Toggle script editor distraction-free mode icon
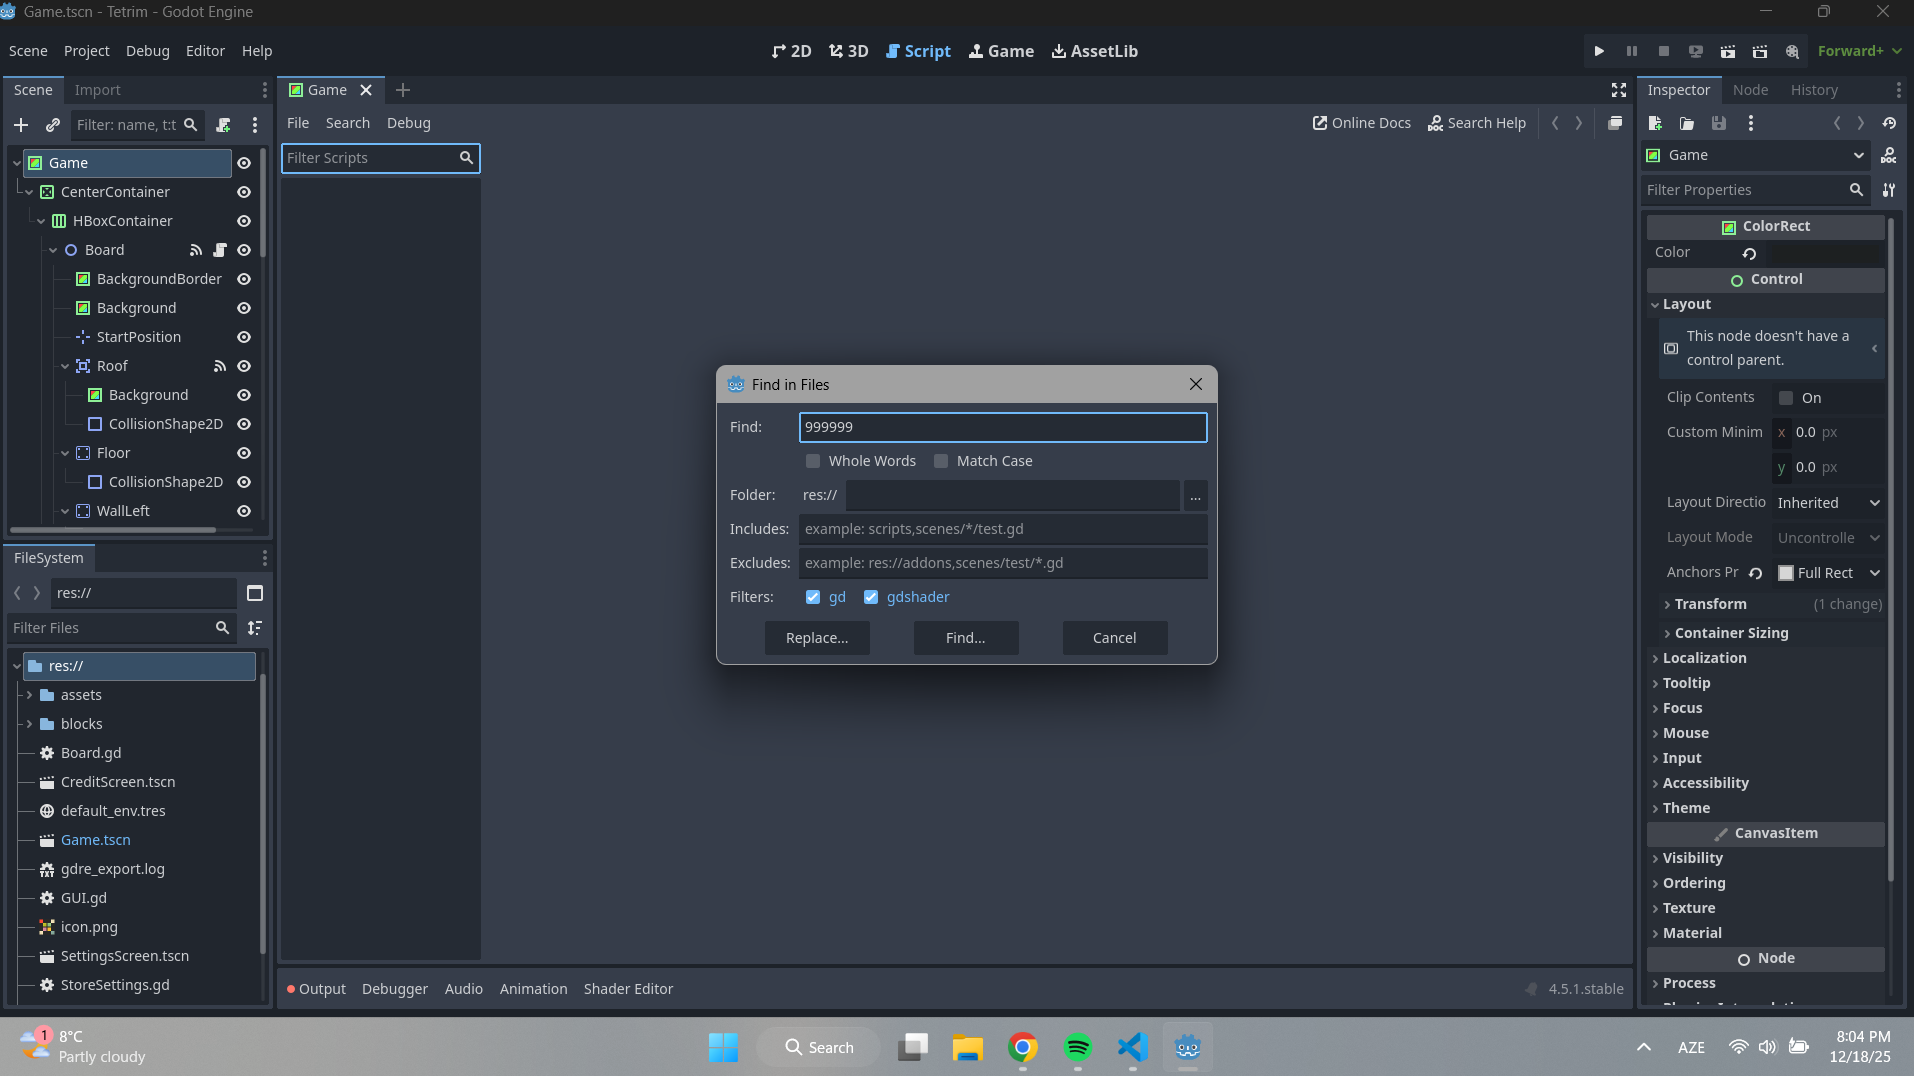Viewport: 1914px width, 1076px height. click(x=1618, y=90)
